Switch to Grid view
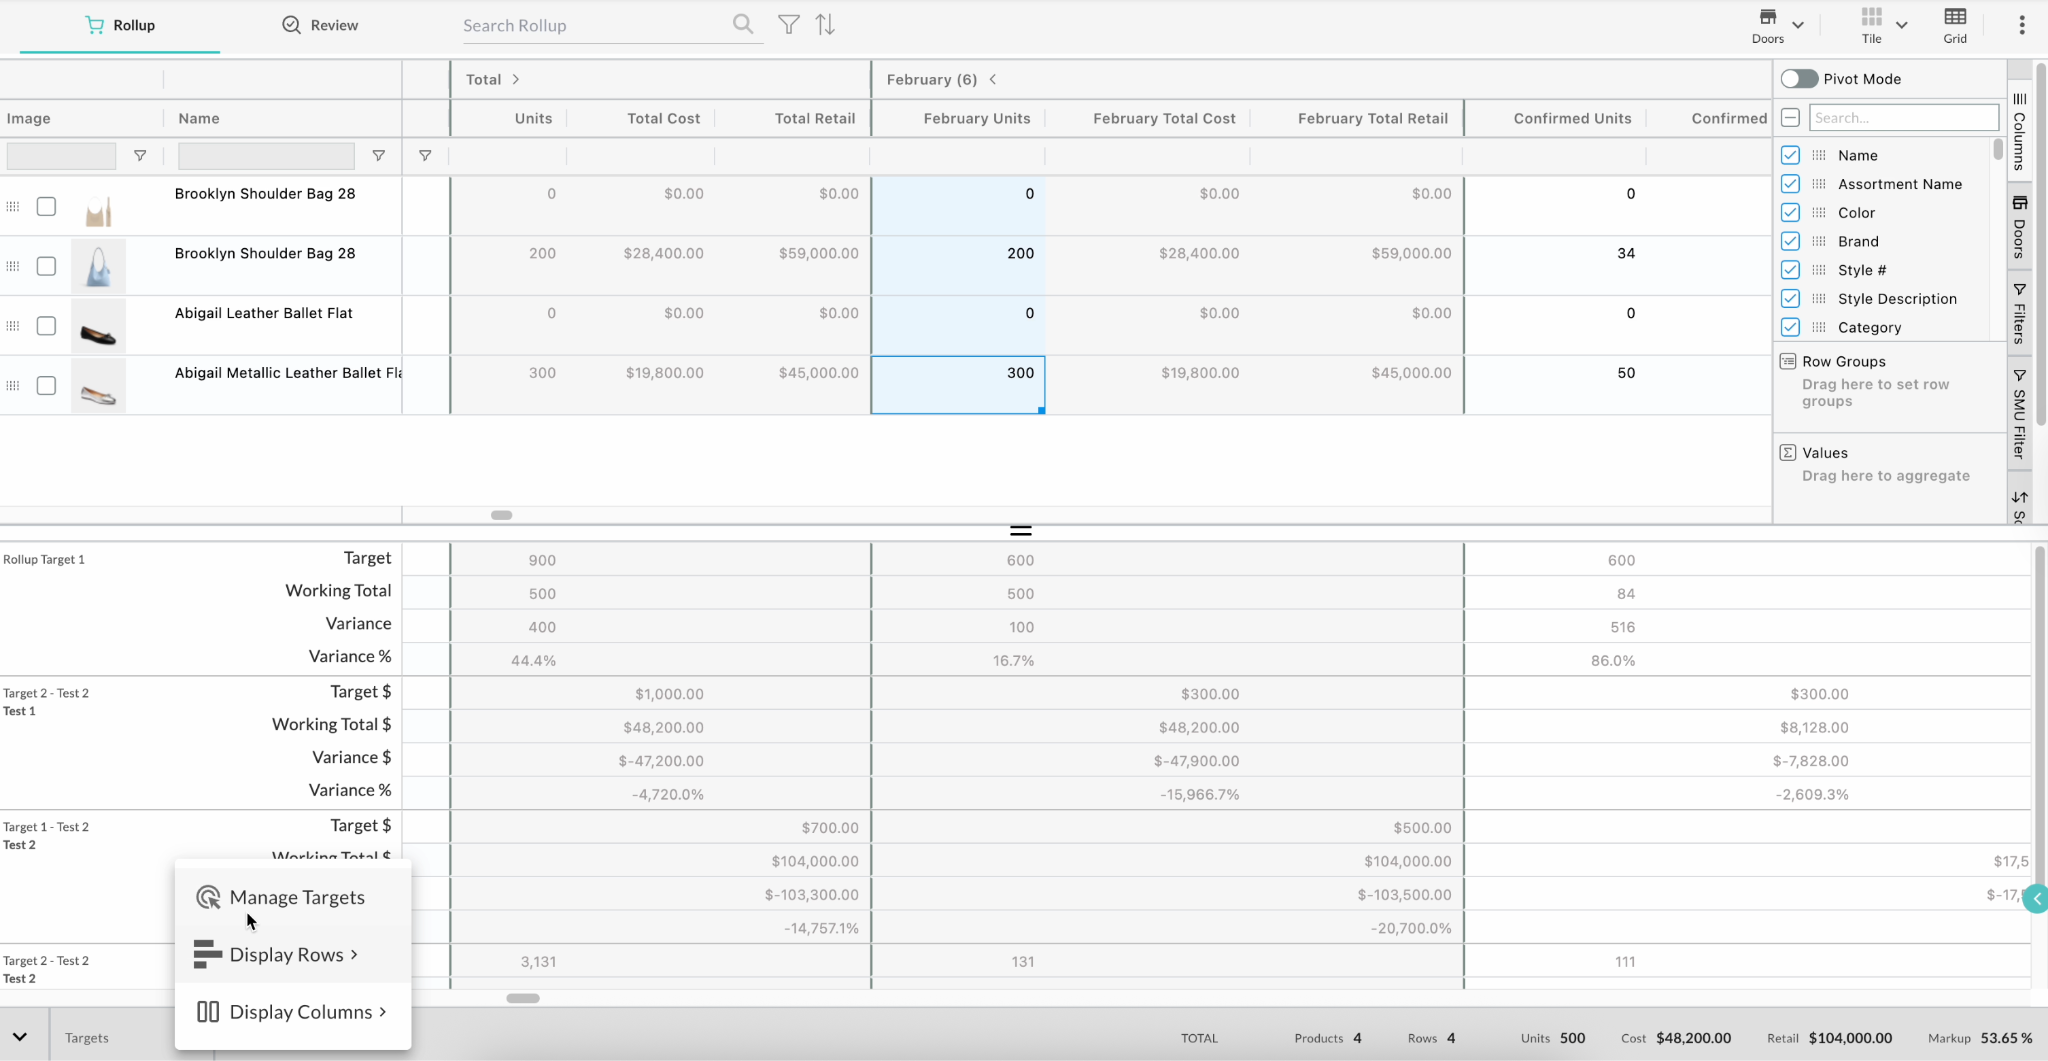 (1954, 25)
